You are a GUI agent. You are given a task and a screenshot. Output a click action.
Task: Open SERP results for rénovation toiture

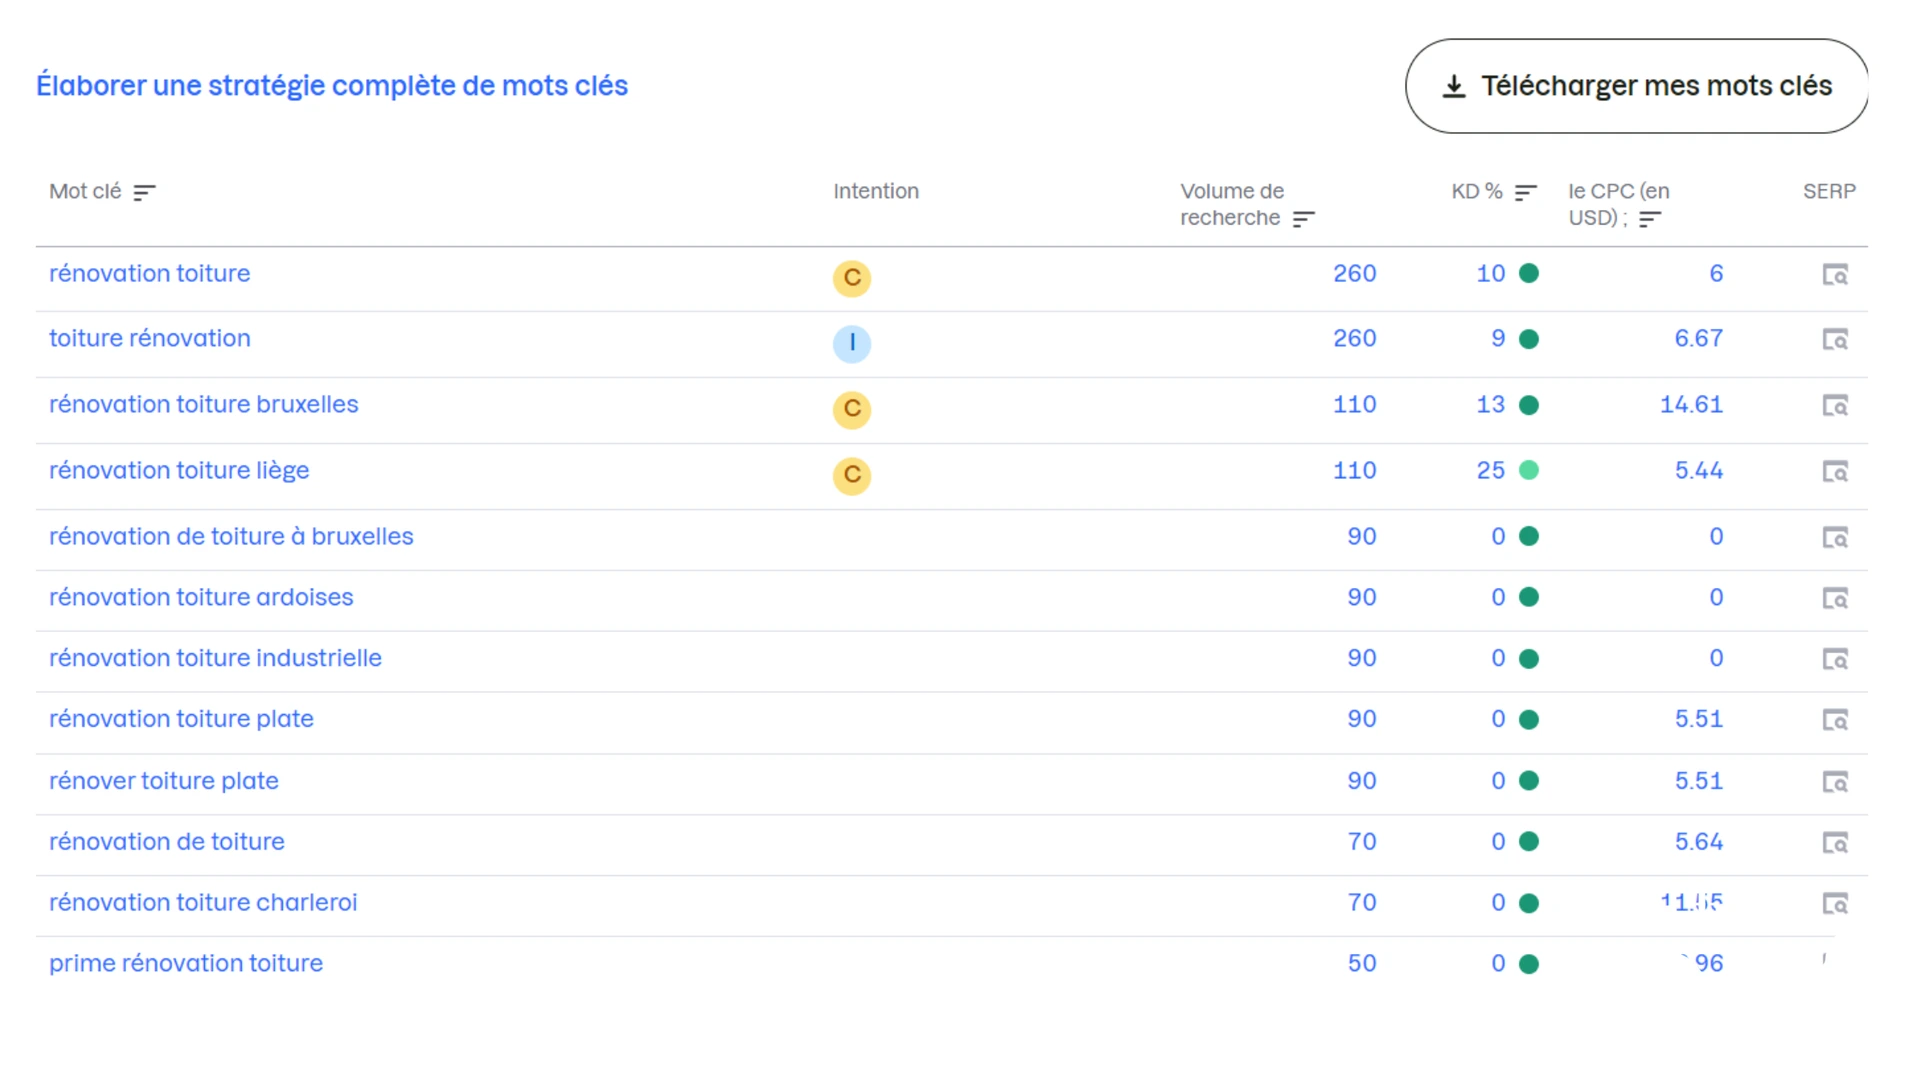coord(1836,274)
